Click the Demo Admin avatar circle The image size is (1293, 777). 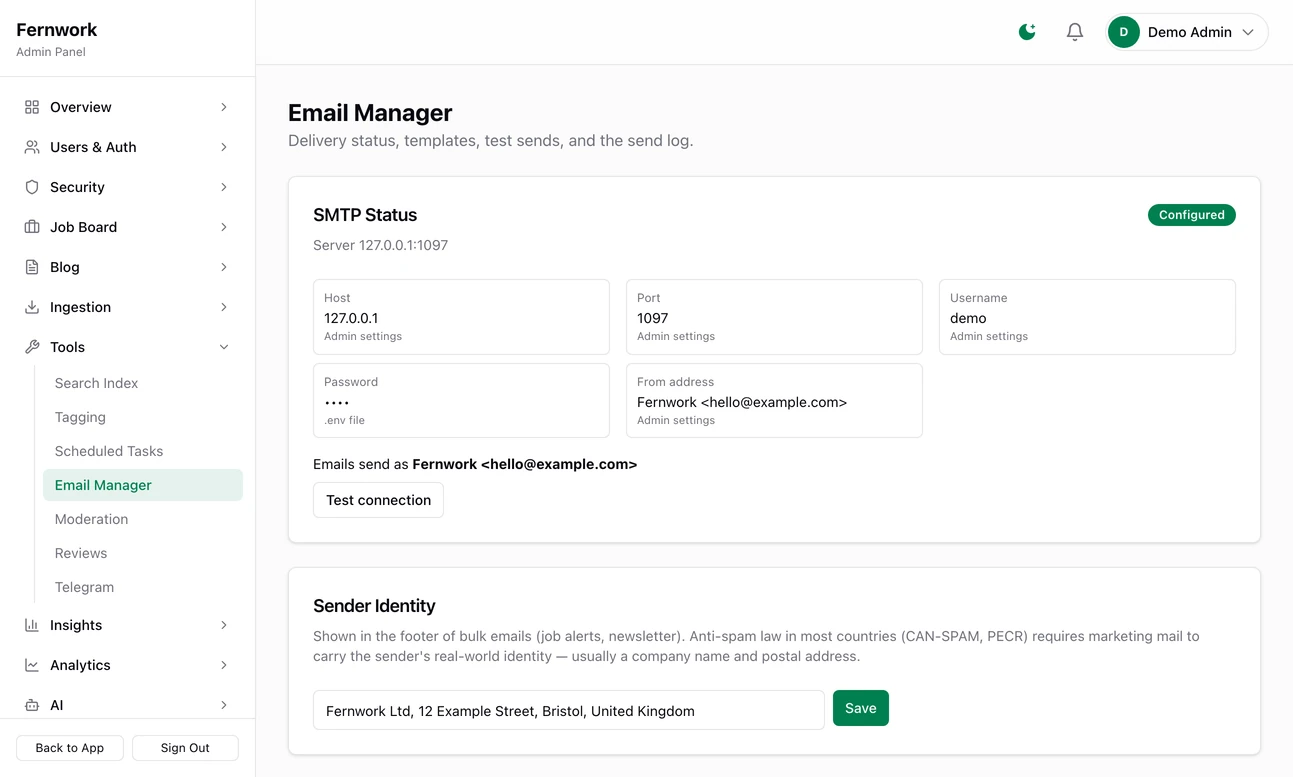coord(1124,32)
